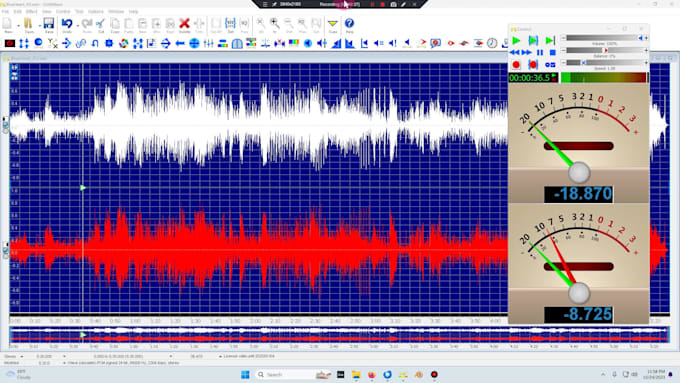Click the green playback marker on waveform
680x383 pixels.
[82, 188]
